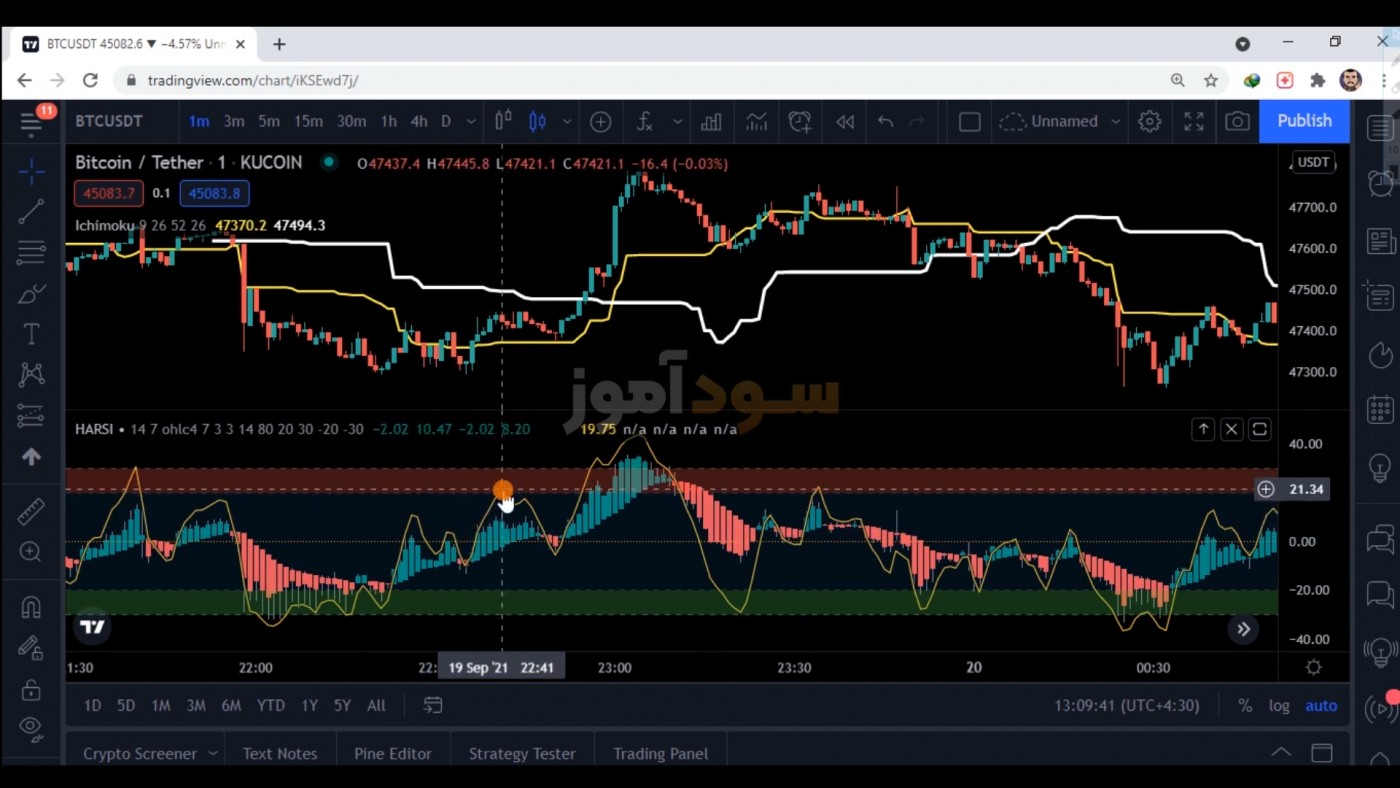The height and width of the screenshot is (788, 1400).
Task: Toggle magnet mode for drawings
Action: coord(31,607)
